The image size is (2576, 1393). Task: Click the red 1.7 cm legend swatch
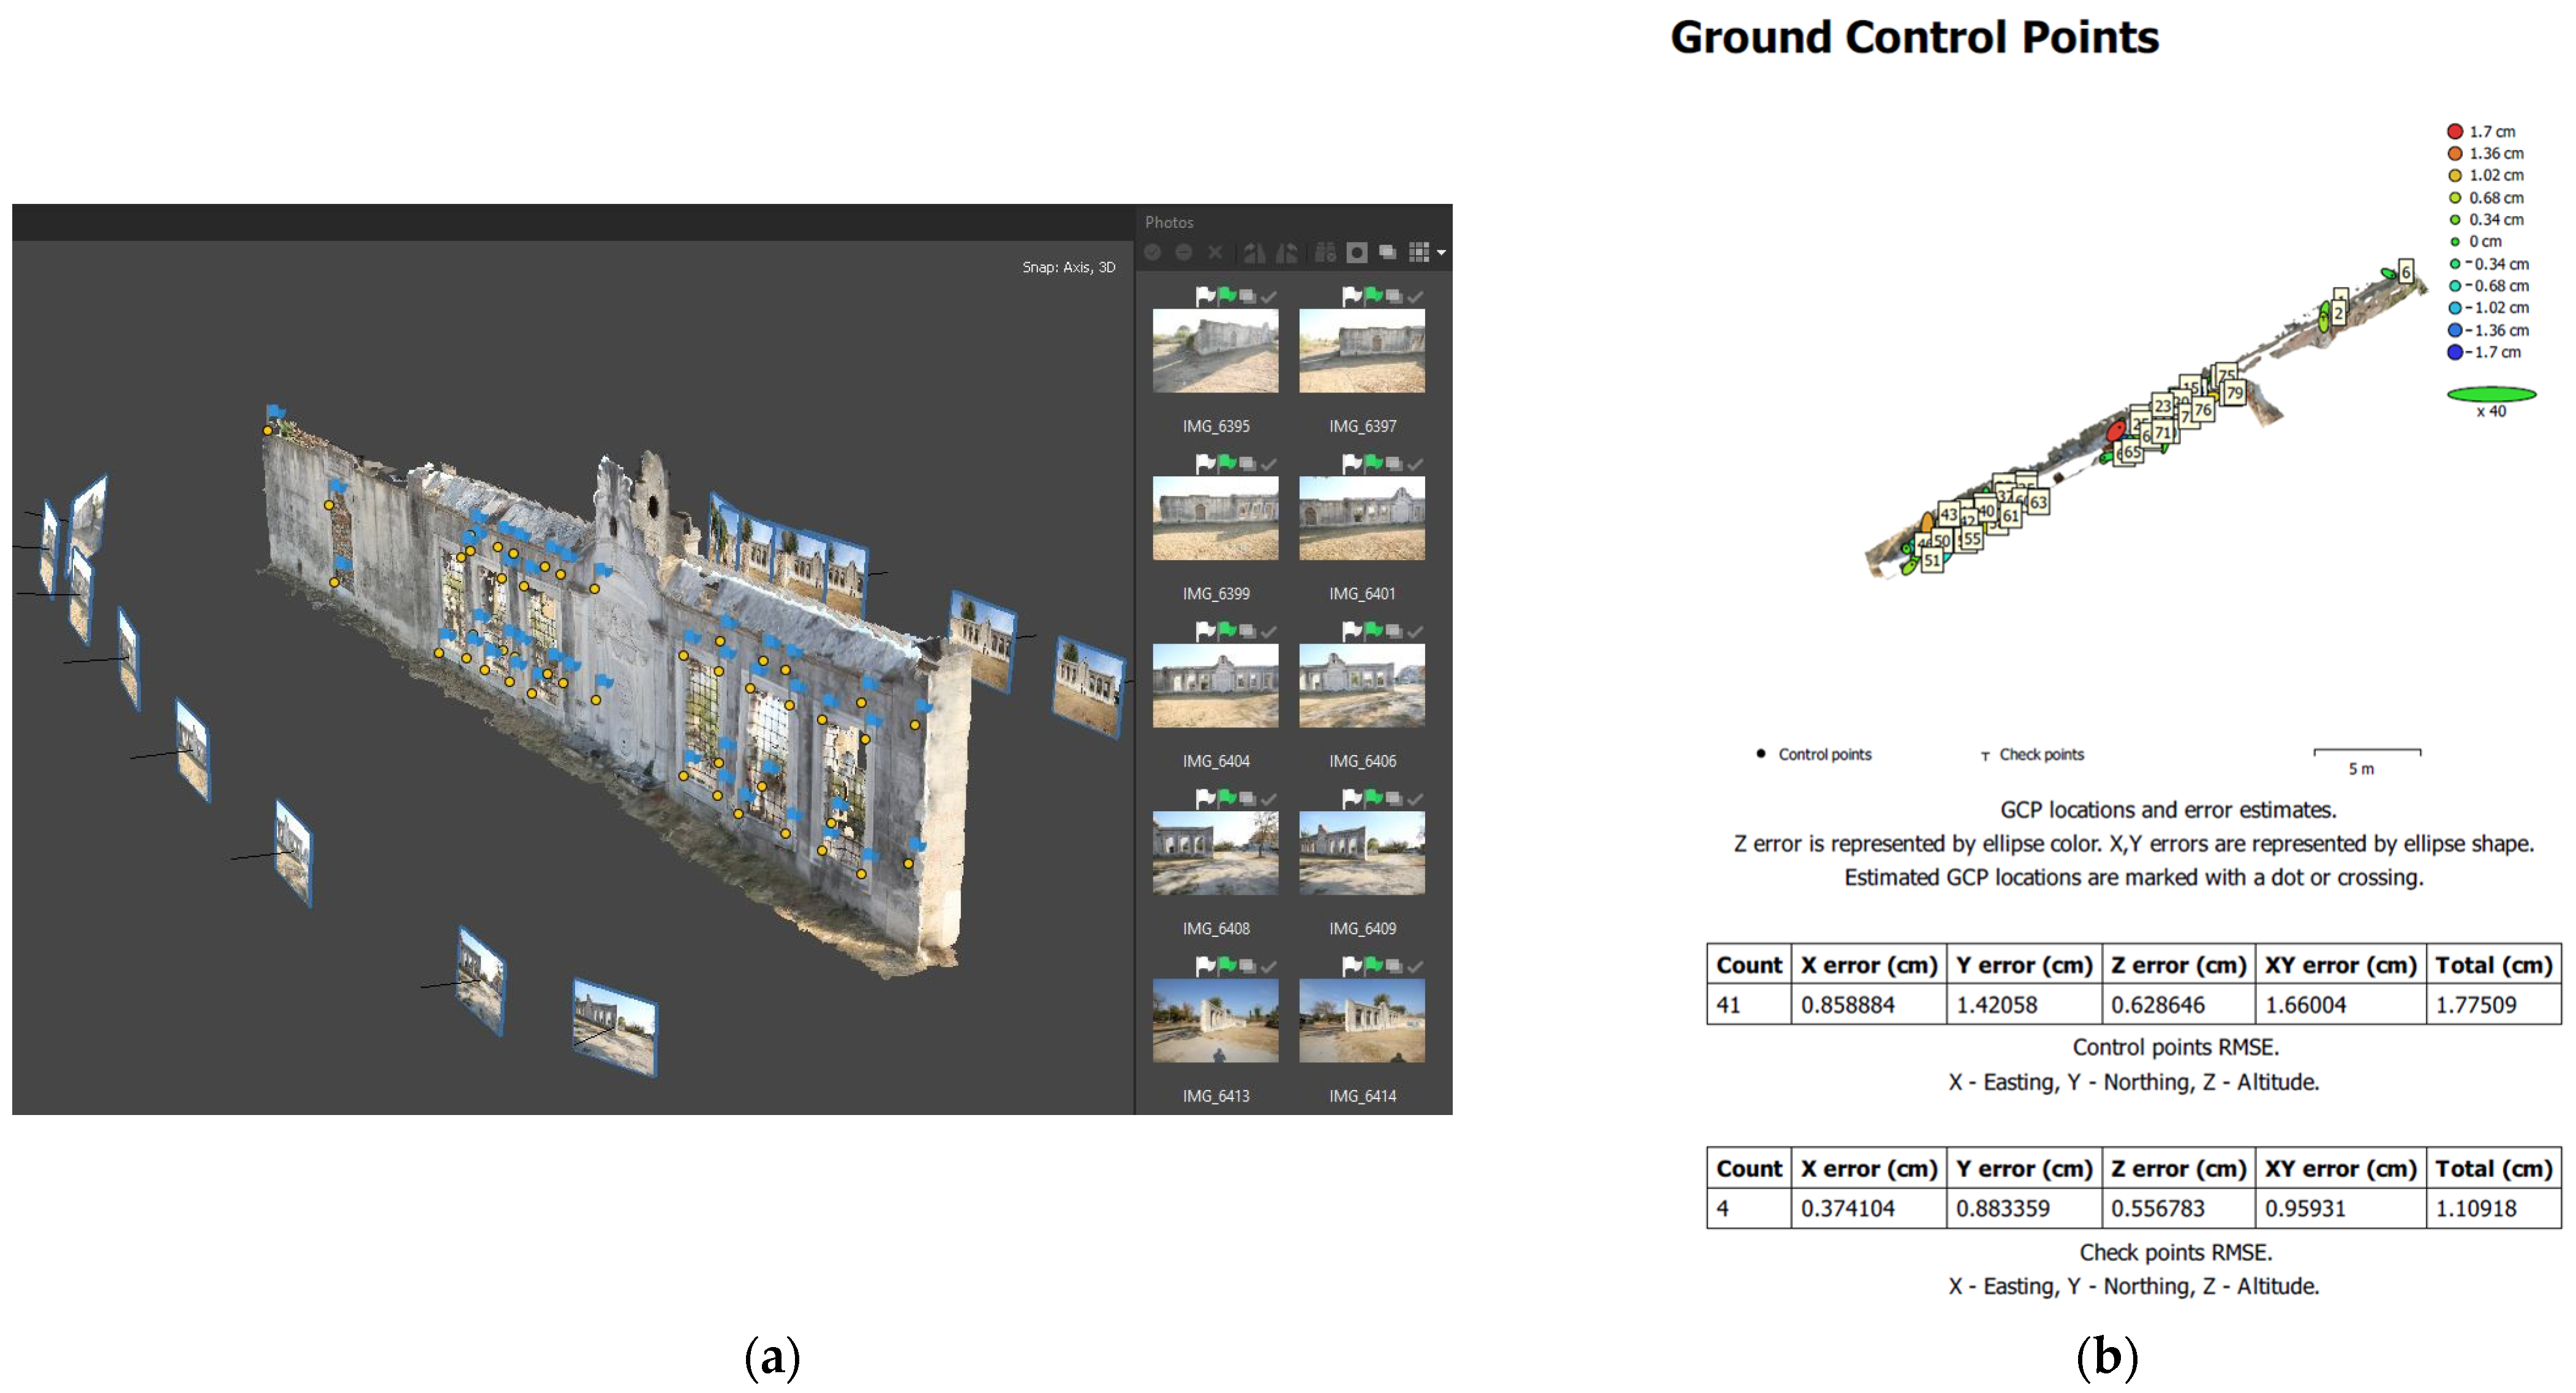[x=2455, y=132]
